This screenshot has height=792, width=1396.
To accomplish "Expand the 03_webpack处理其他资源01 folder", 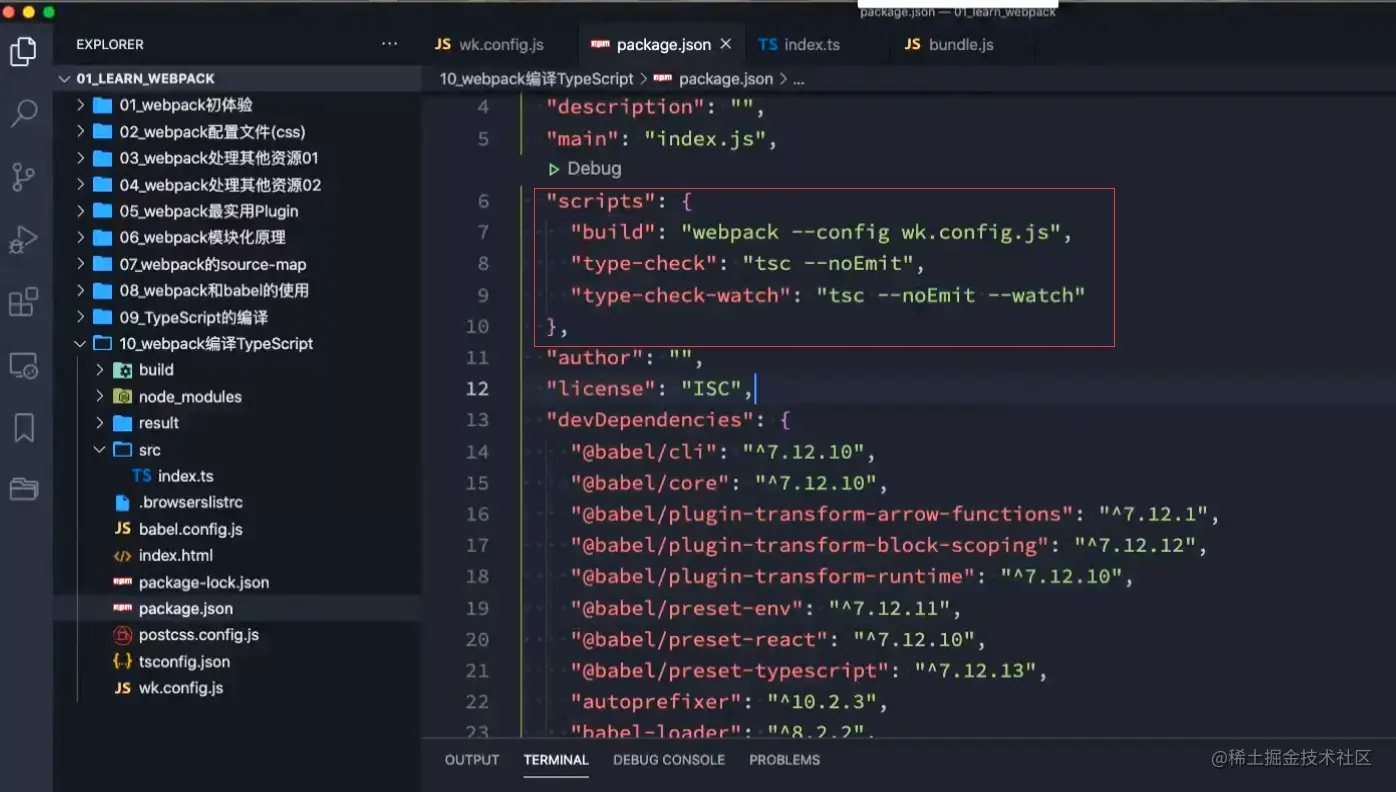I will [x=237, y=158].
